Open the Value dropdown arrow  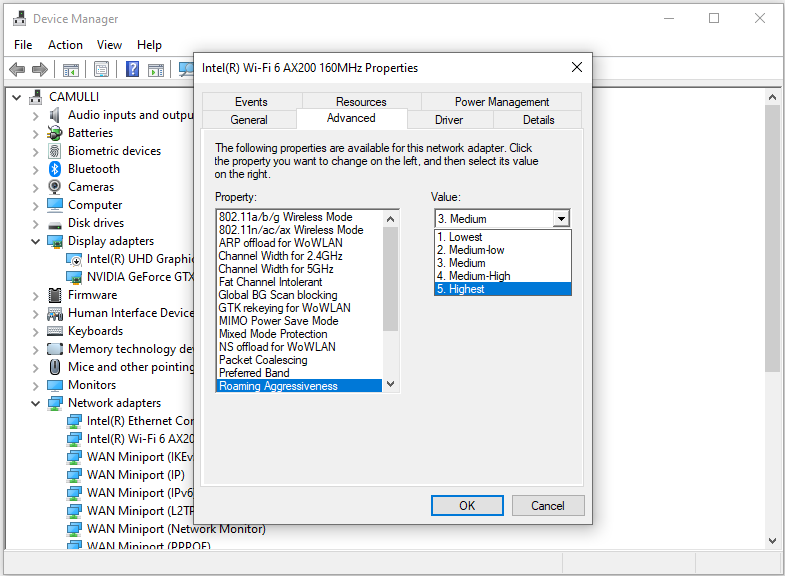click(x=561, y=219)
